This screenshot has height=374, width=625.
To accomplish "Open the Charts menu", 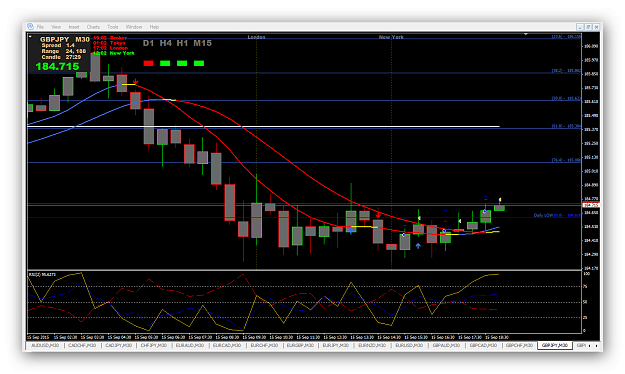I will pyautogui.click(x=93, y=27).
